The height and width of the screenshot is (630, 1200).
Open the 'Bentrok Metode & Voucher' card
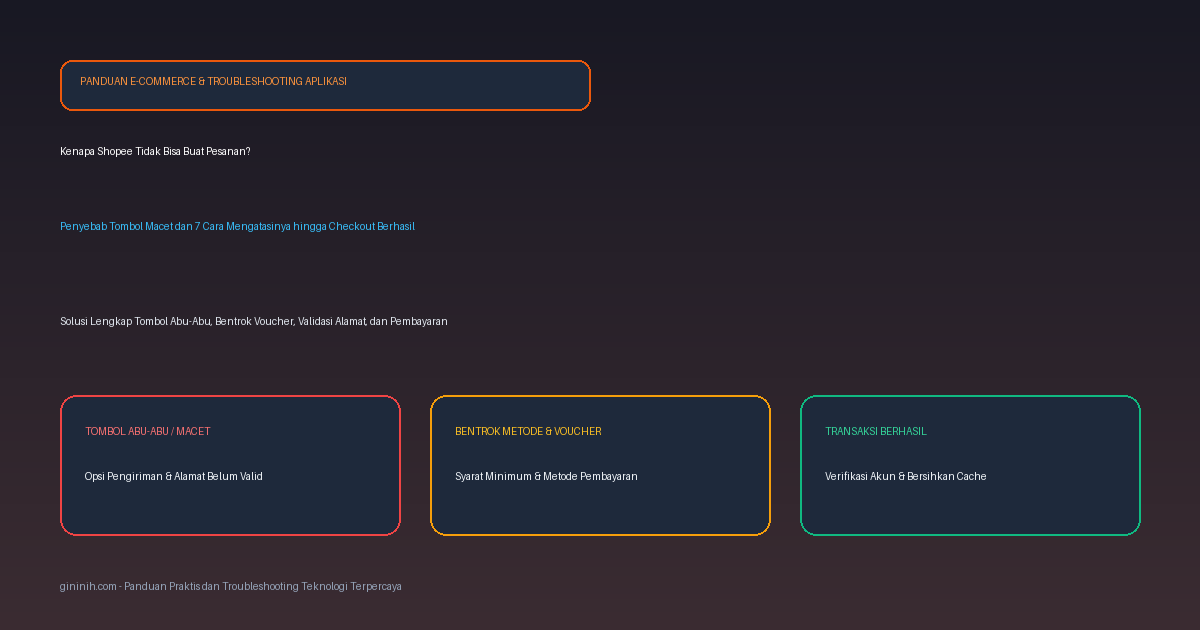[x=600, y=465]
